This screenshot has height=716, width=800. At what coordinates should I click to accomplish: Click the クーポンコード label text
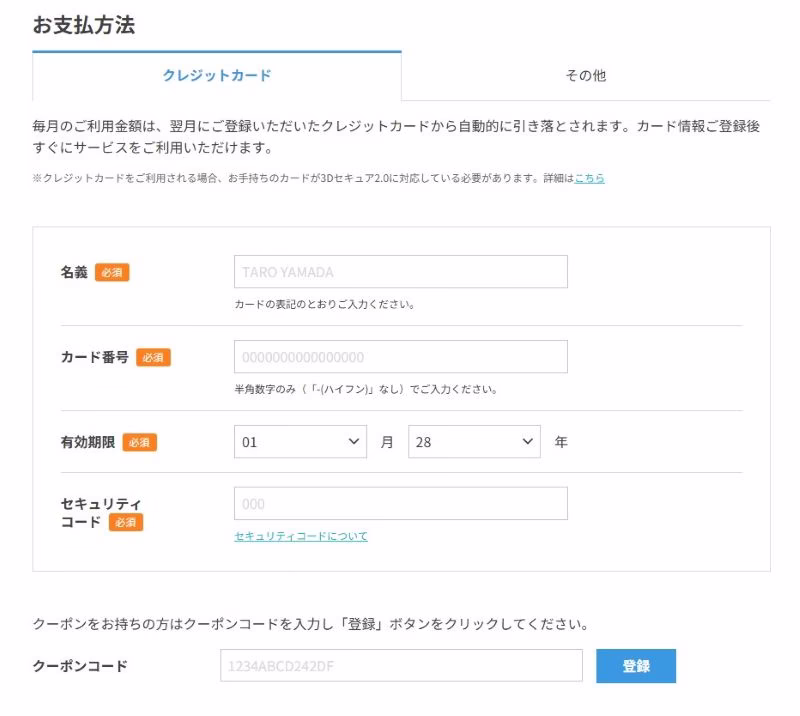coord(80,666)
